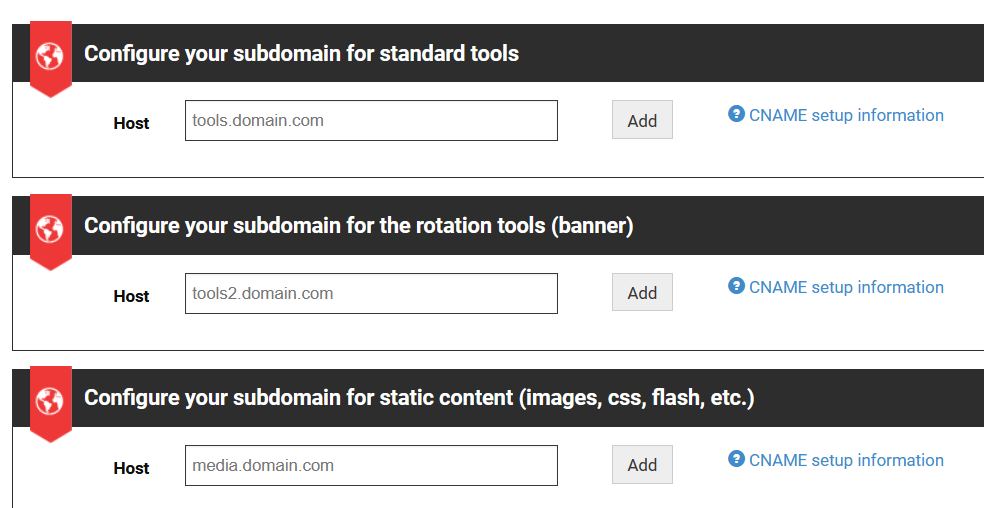Add the rotation tools subdomain host
Viewport: 984px width, 508px height.
tap(642, 292)
